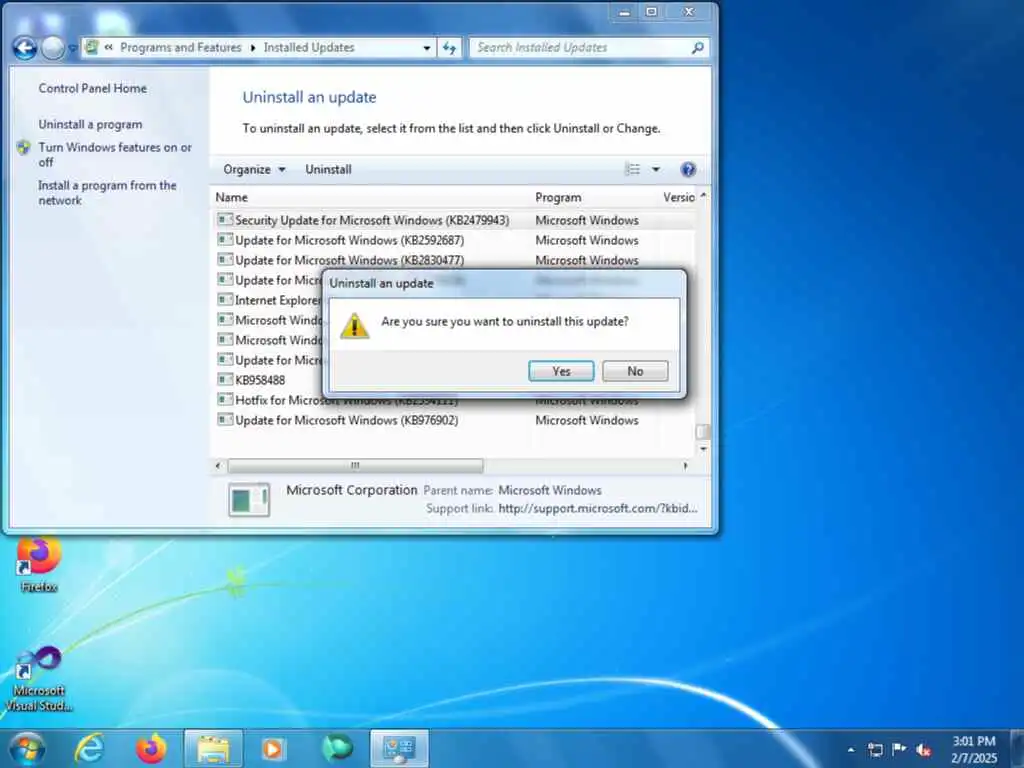Viewport: 1024px width, 768px height.
Task: Click the icon beside KB2479943 security update
Action: tap(225, 220)
